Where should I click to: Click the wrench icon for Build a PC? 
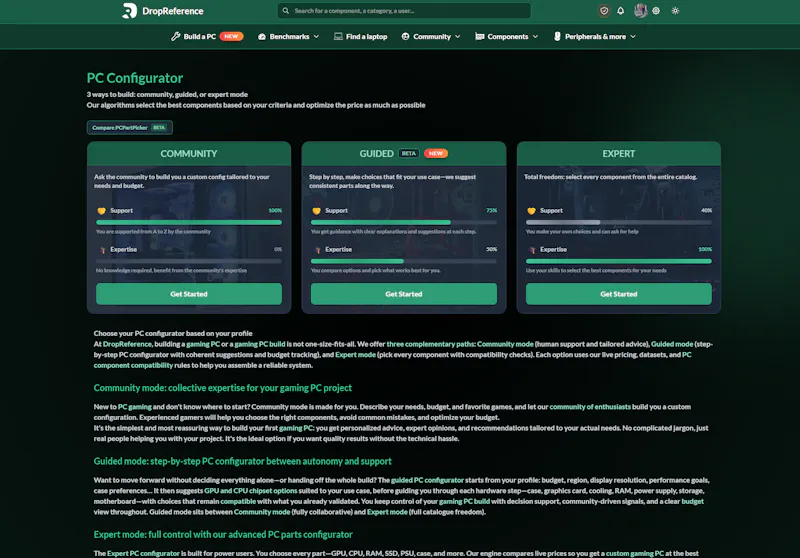(x=176, y=36)
